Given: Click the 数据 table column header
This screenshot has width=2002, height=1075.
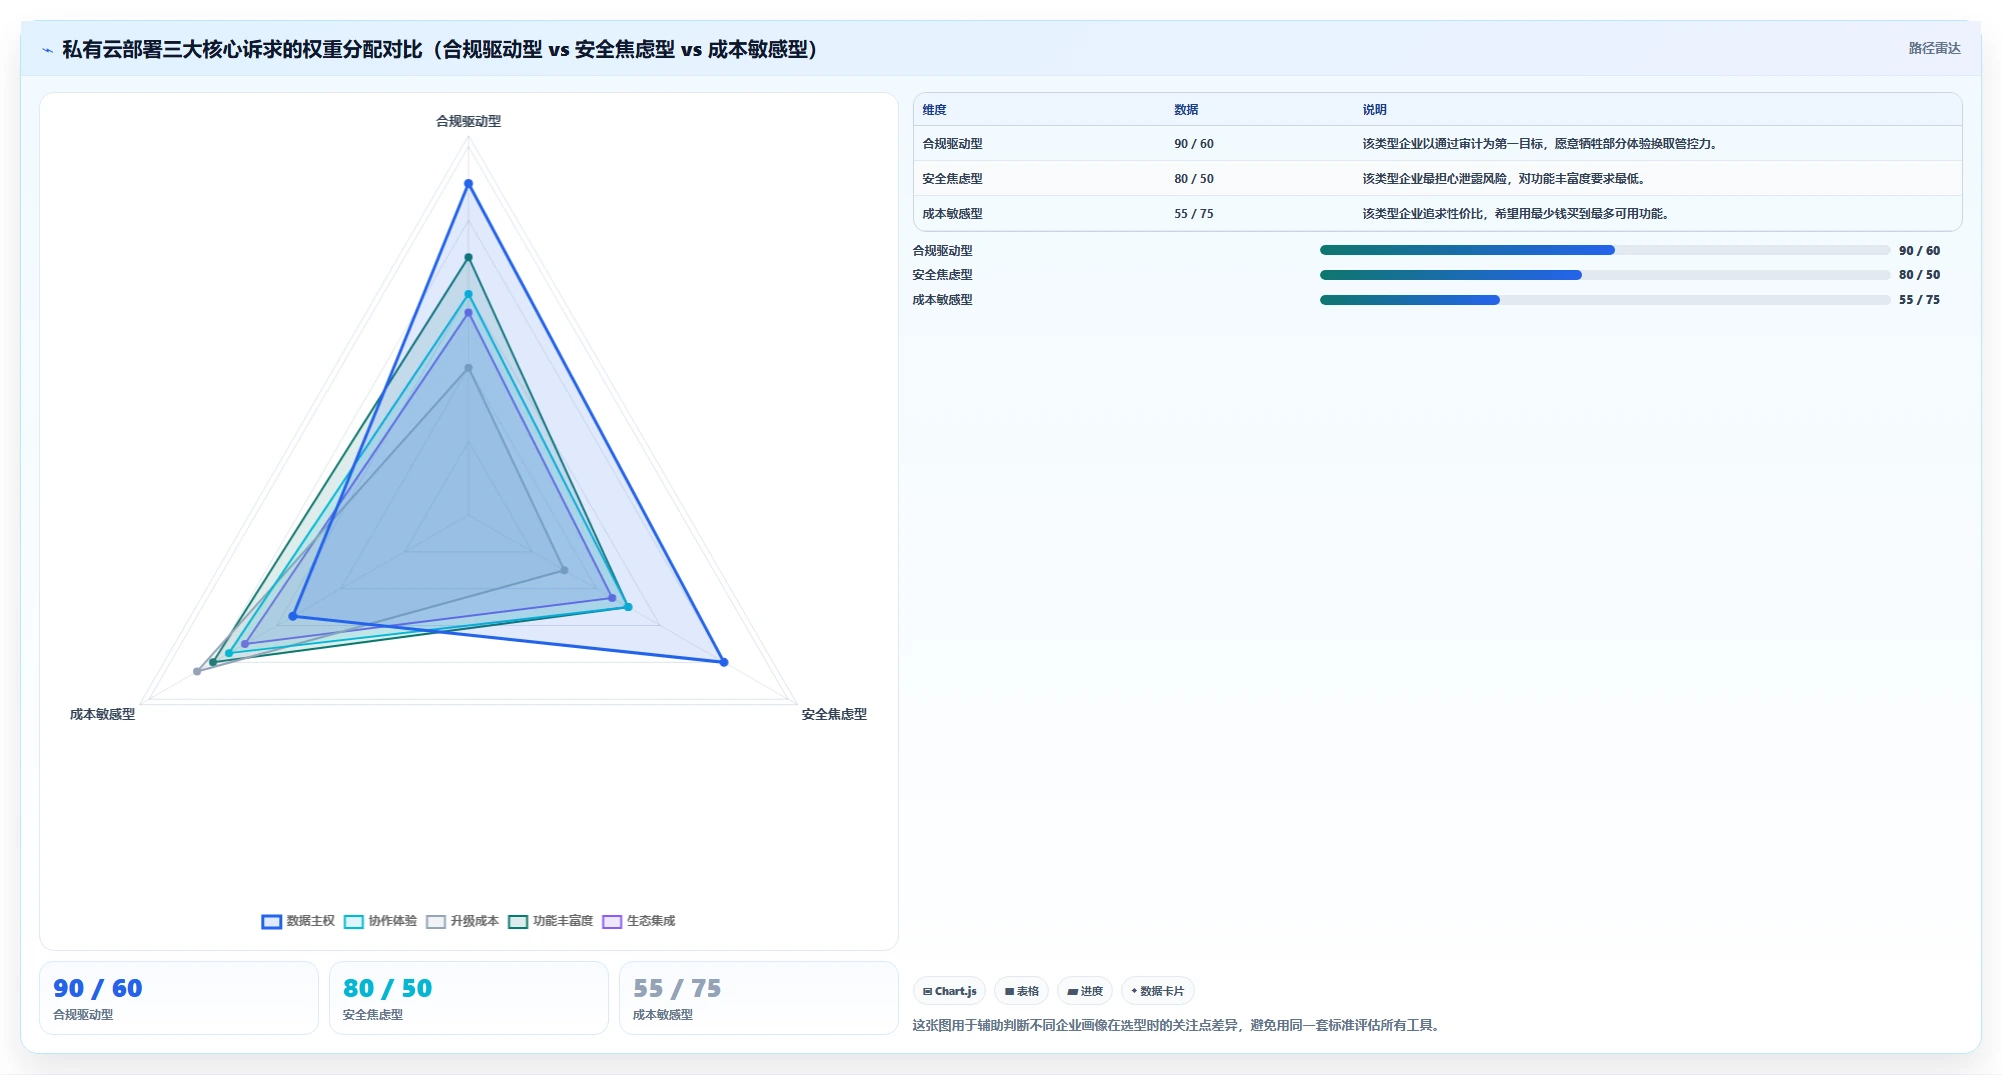Looking at the screenshot, I should point(1186,110).
